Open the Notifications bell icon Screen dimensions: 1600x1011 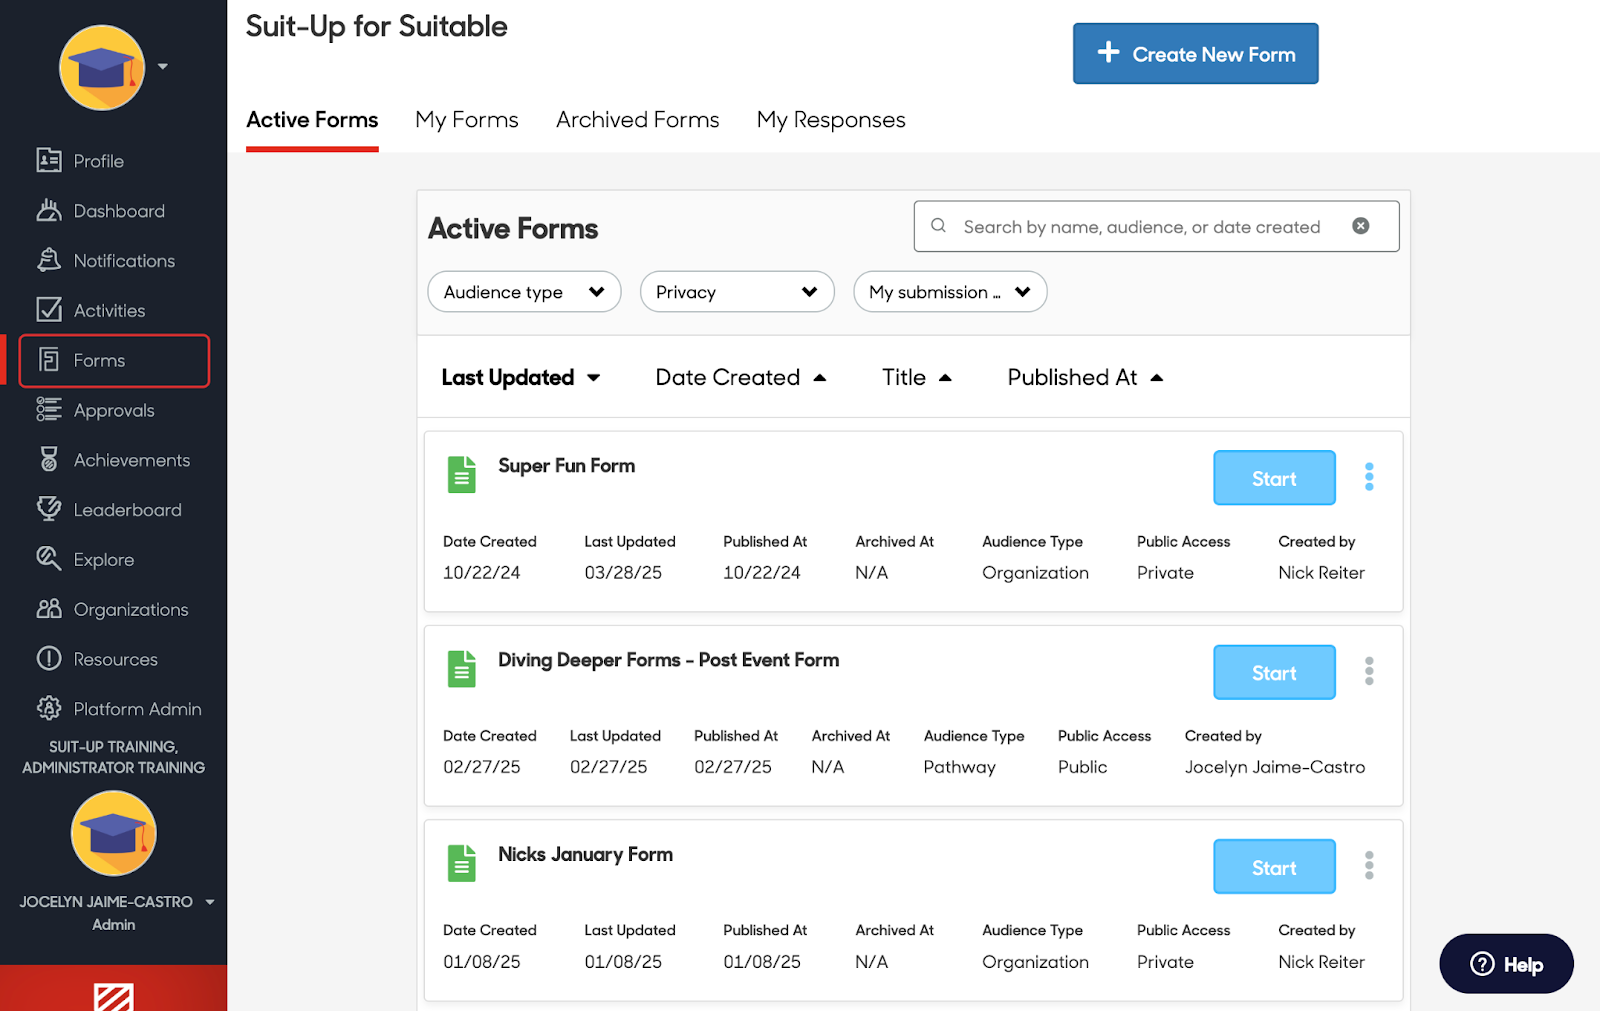click(49, 260)
